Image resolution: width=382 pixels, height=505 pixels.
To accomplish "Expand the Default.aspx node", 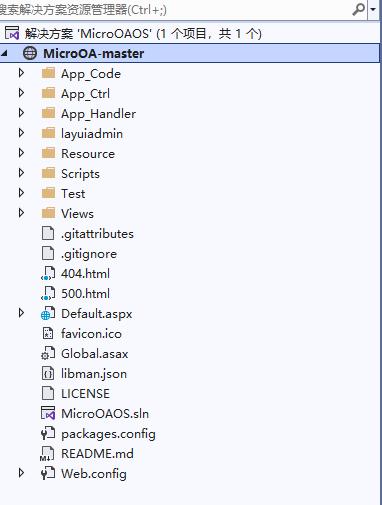I will tap(21, 313).
